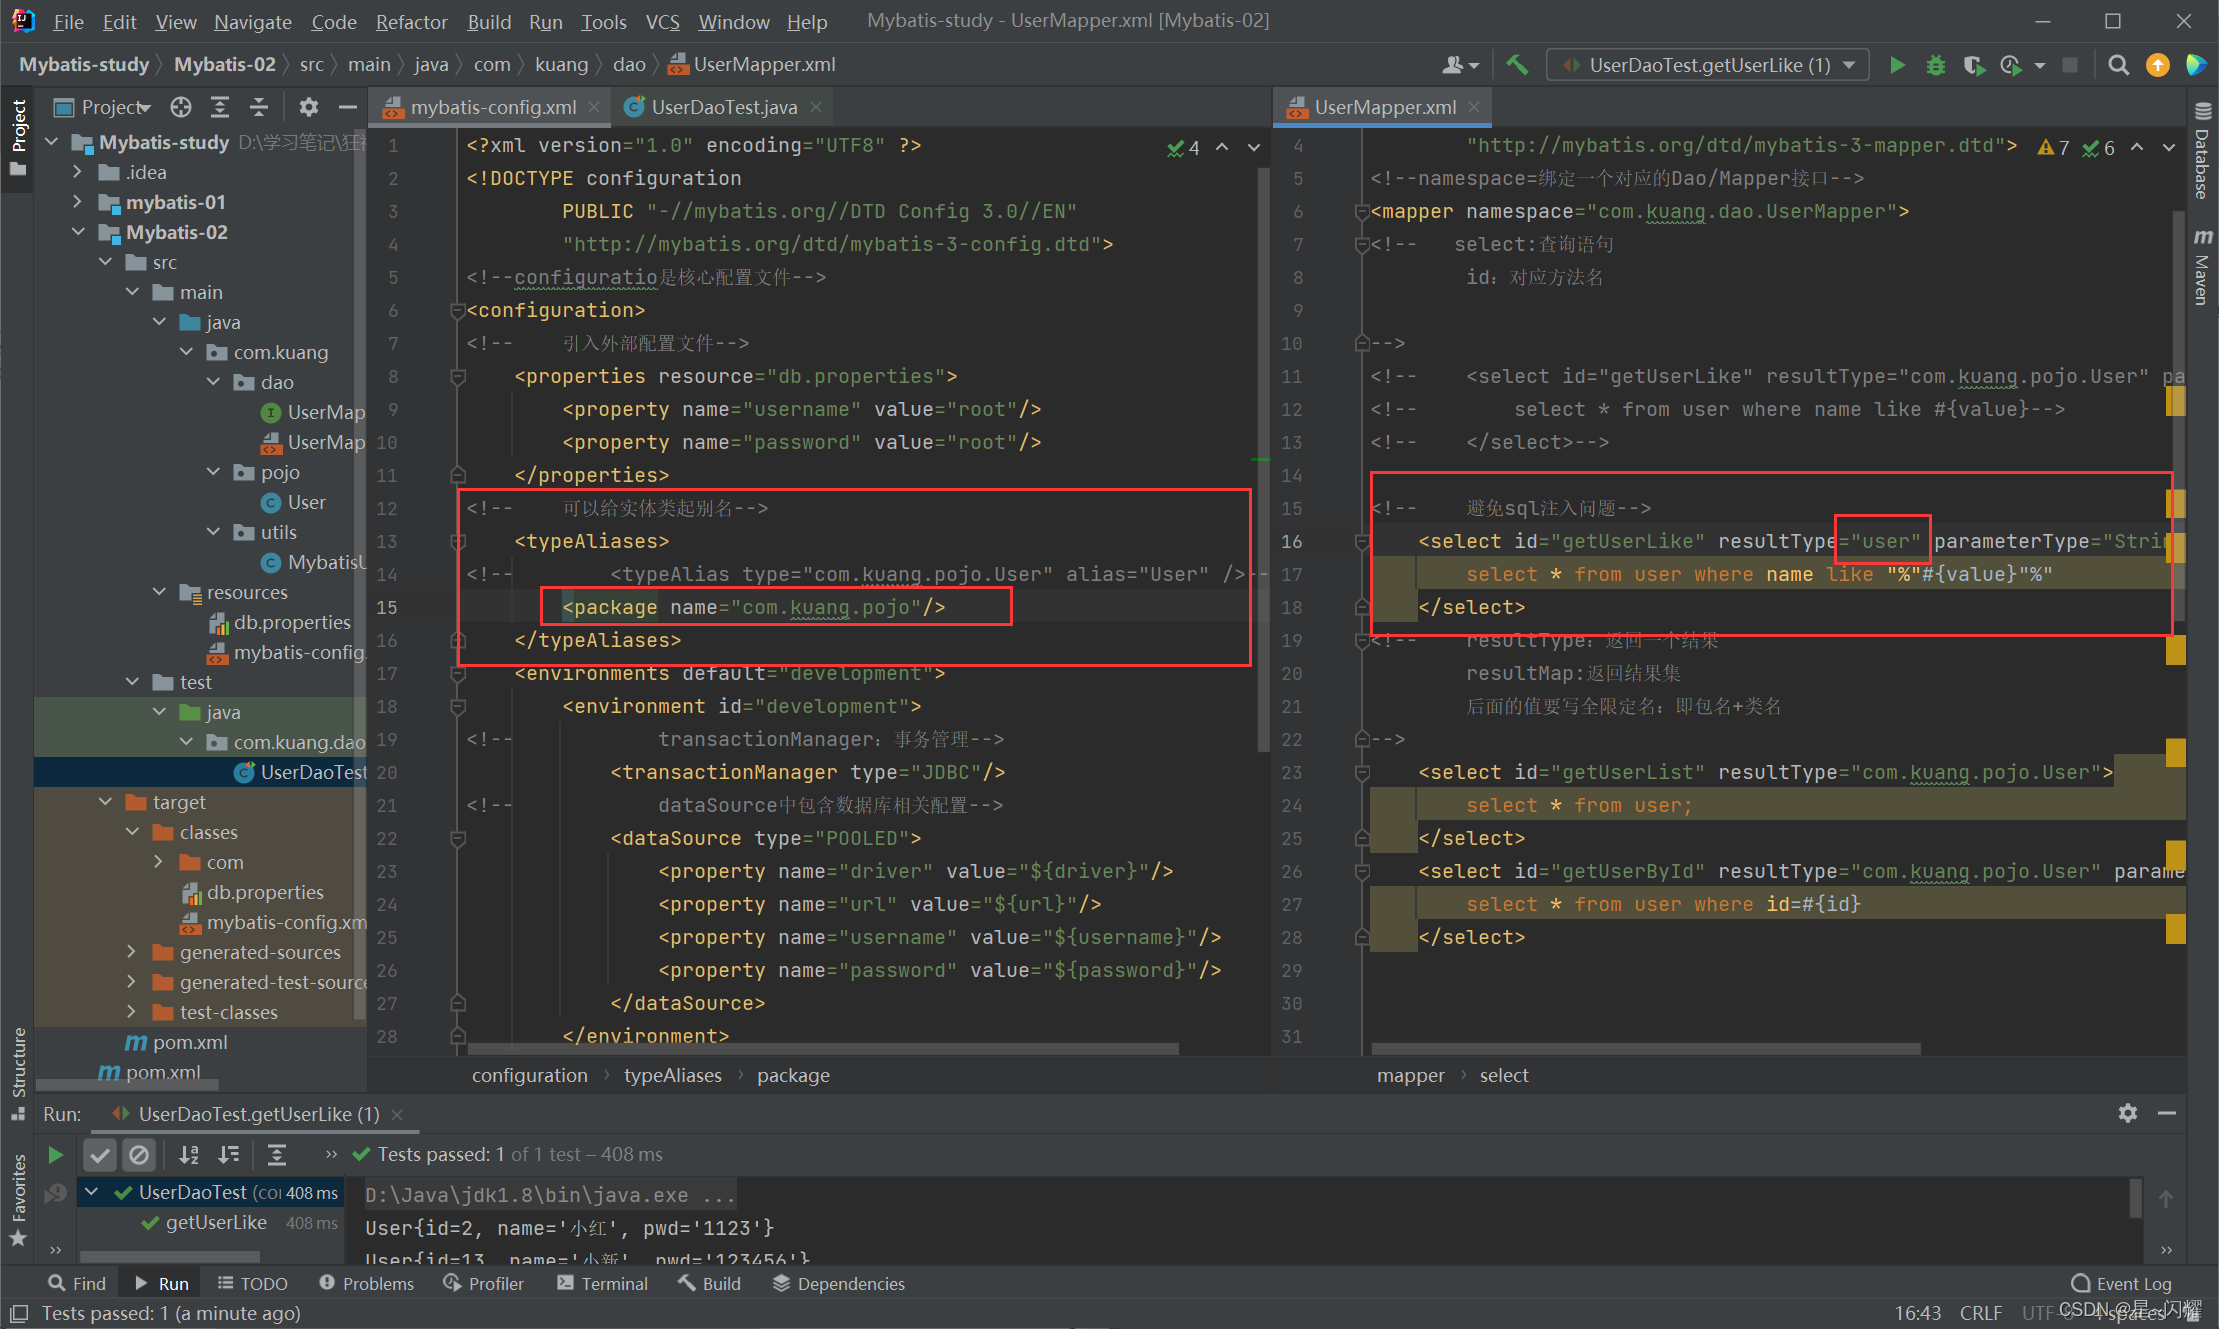Screen dimensions: 2219x1329
Task: Click the kuang breadcrumb in the navigation bar
Action: 561,64
